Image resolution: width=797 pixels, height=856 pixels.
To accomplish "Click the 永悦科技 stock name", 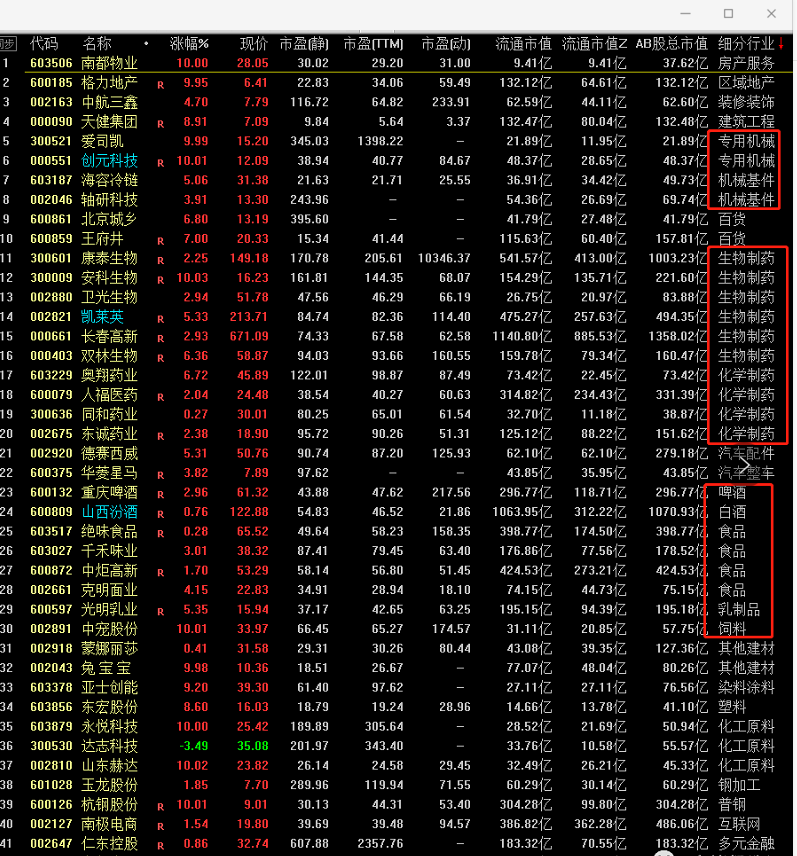I will tap(109, 727).
